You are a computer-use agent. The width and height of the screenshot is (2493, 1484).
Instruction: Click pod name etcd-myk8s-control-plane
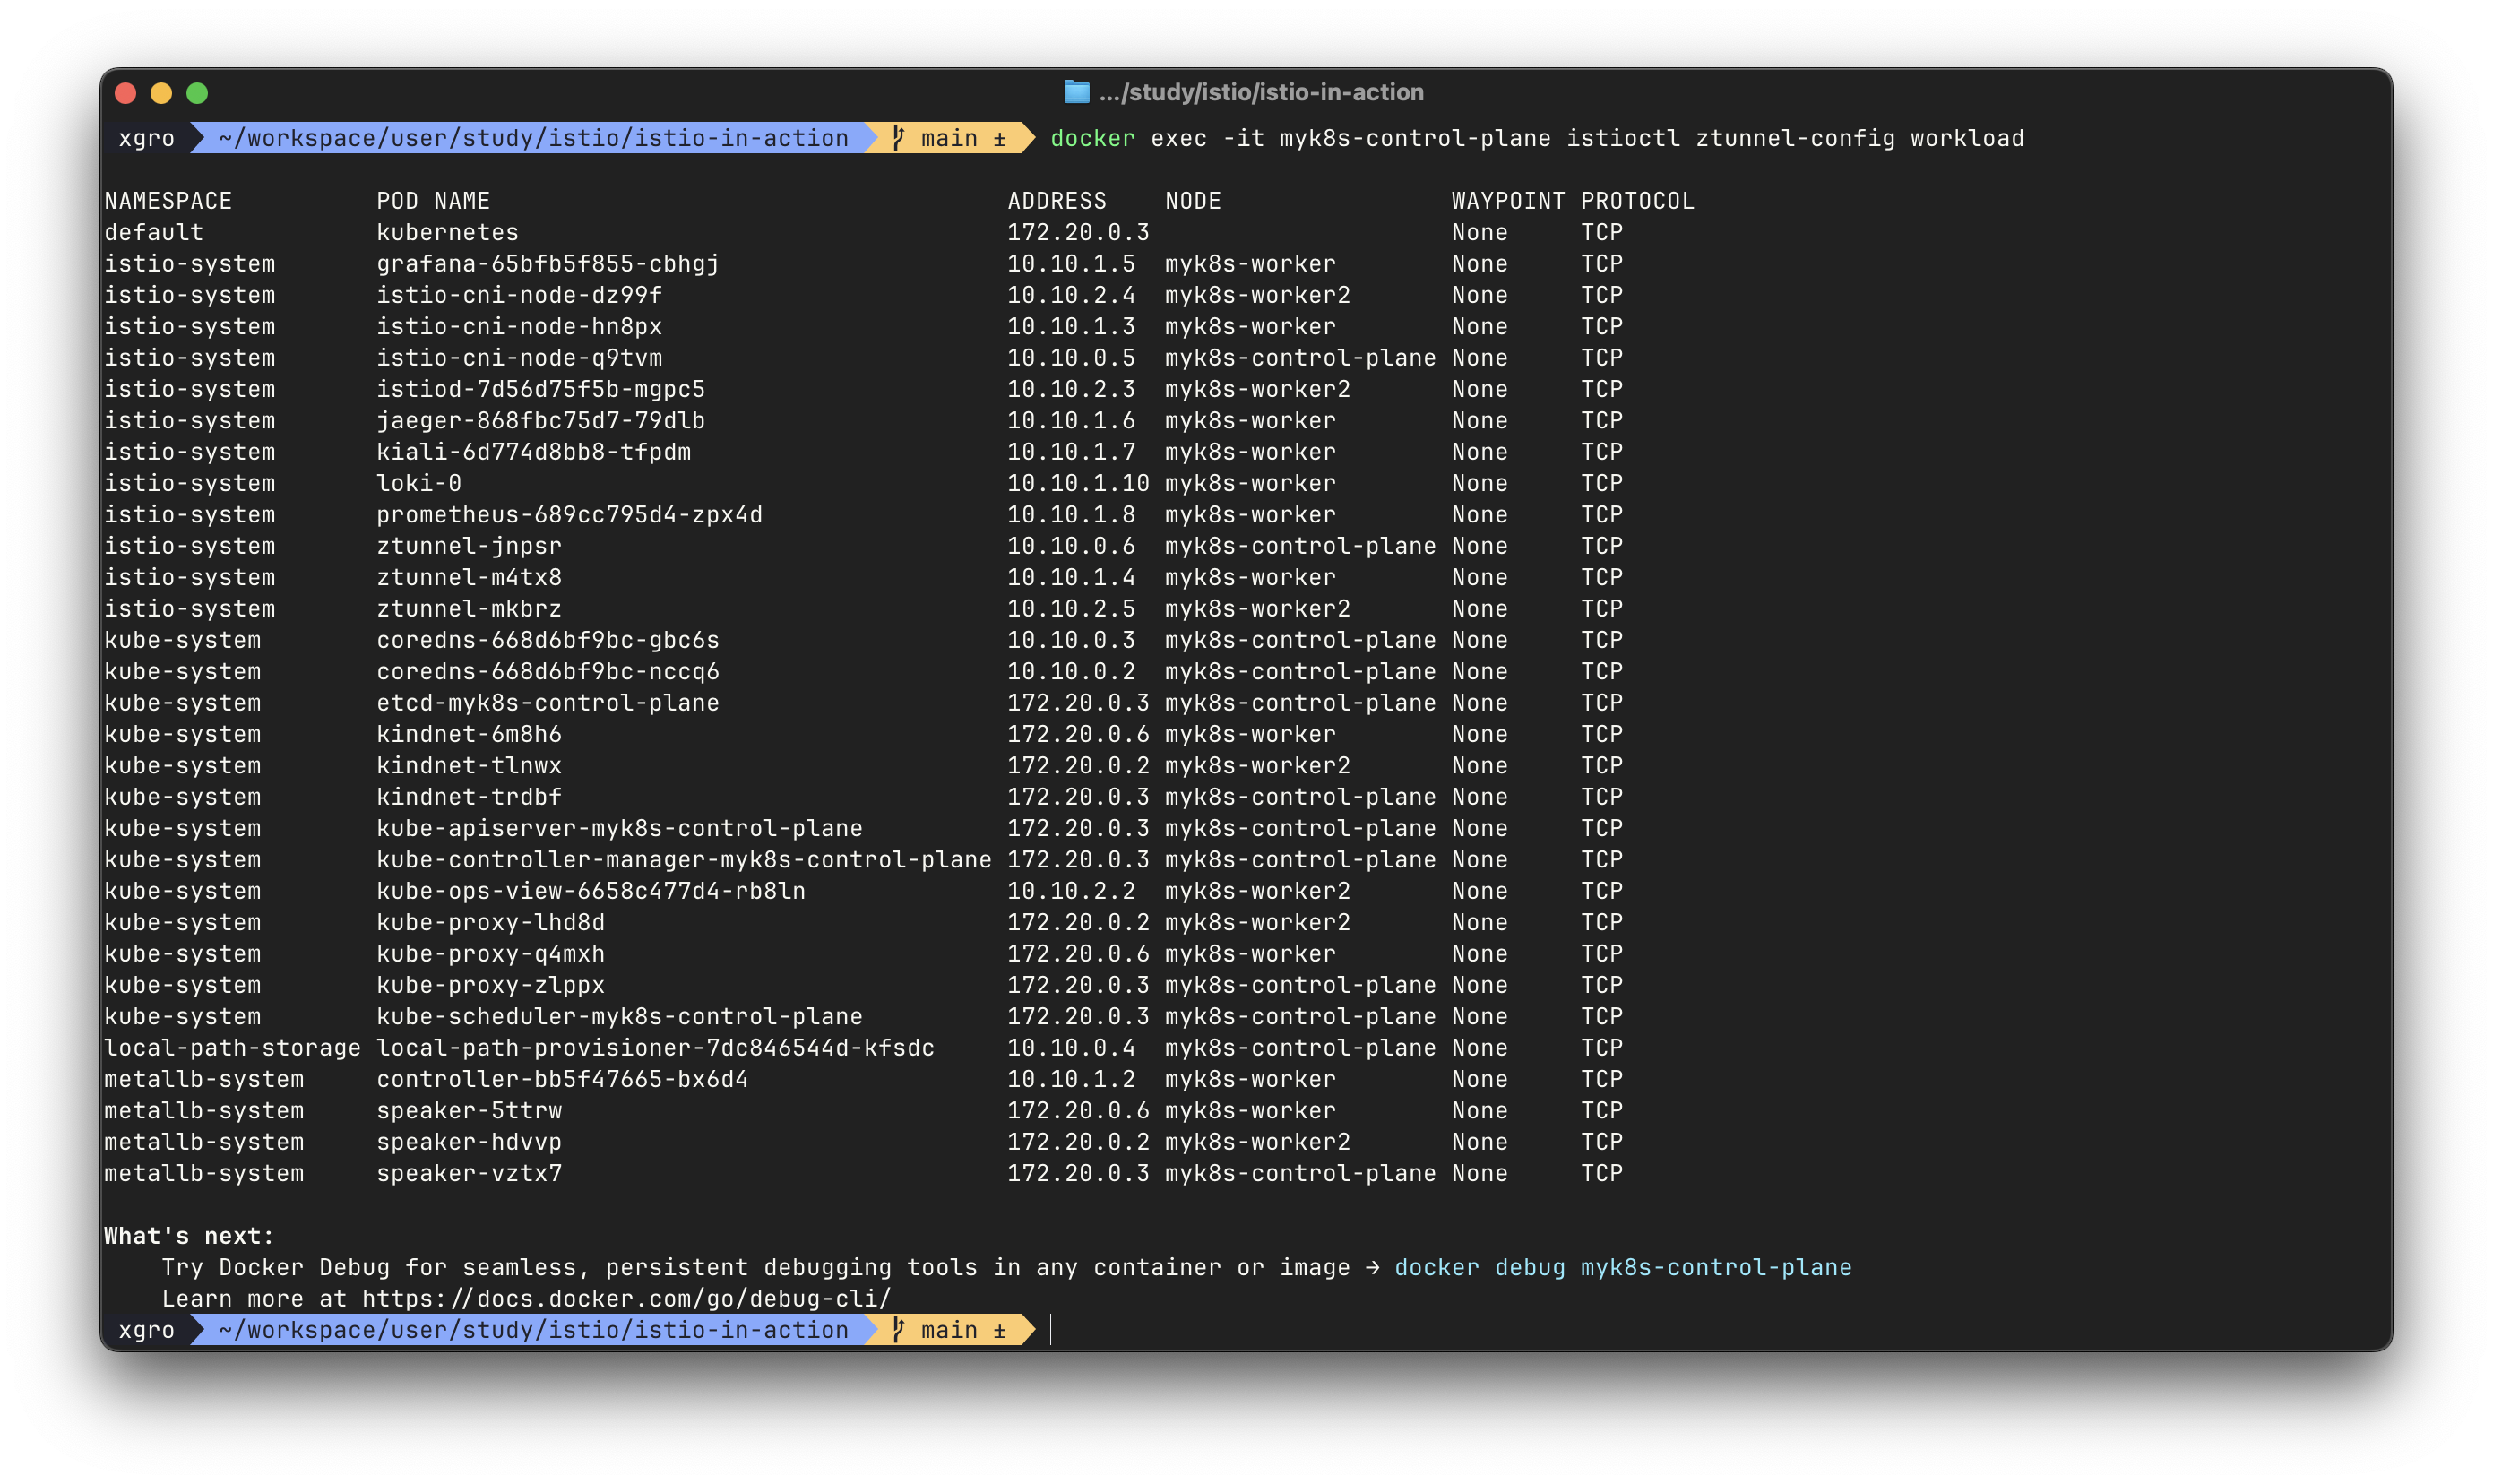point(547,703)
